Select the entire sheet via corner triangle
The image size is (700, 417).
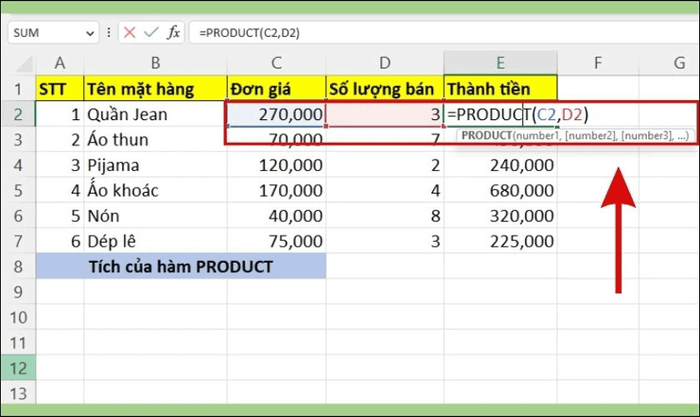click(24, 63)
